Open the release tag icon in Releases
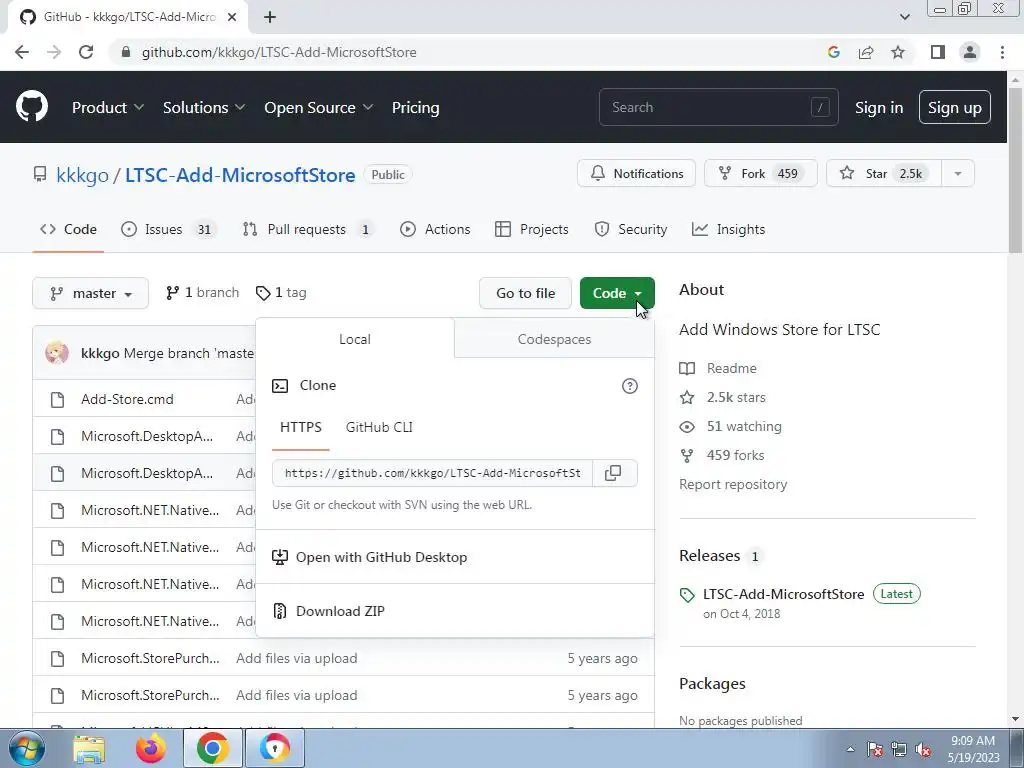The width and height of the screenshot is (1024, 768). pos(687,595)
